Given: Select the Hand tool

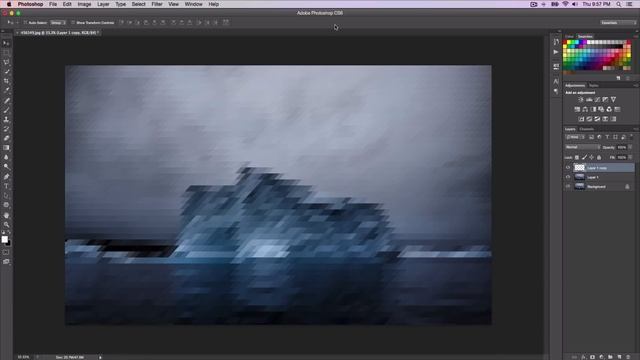Looking at the screenshot, I should (x=6, y=215).
